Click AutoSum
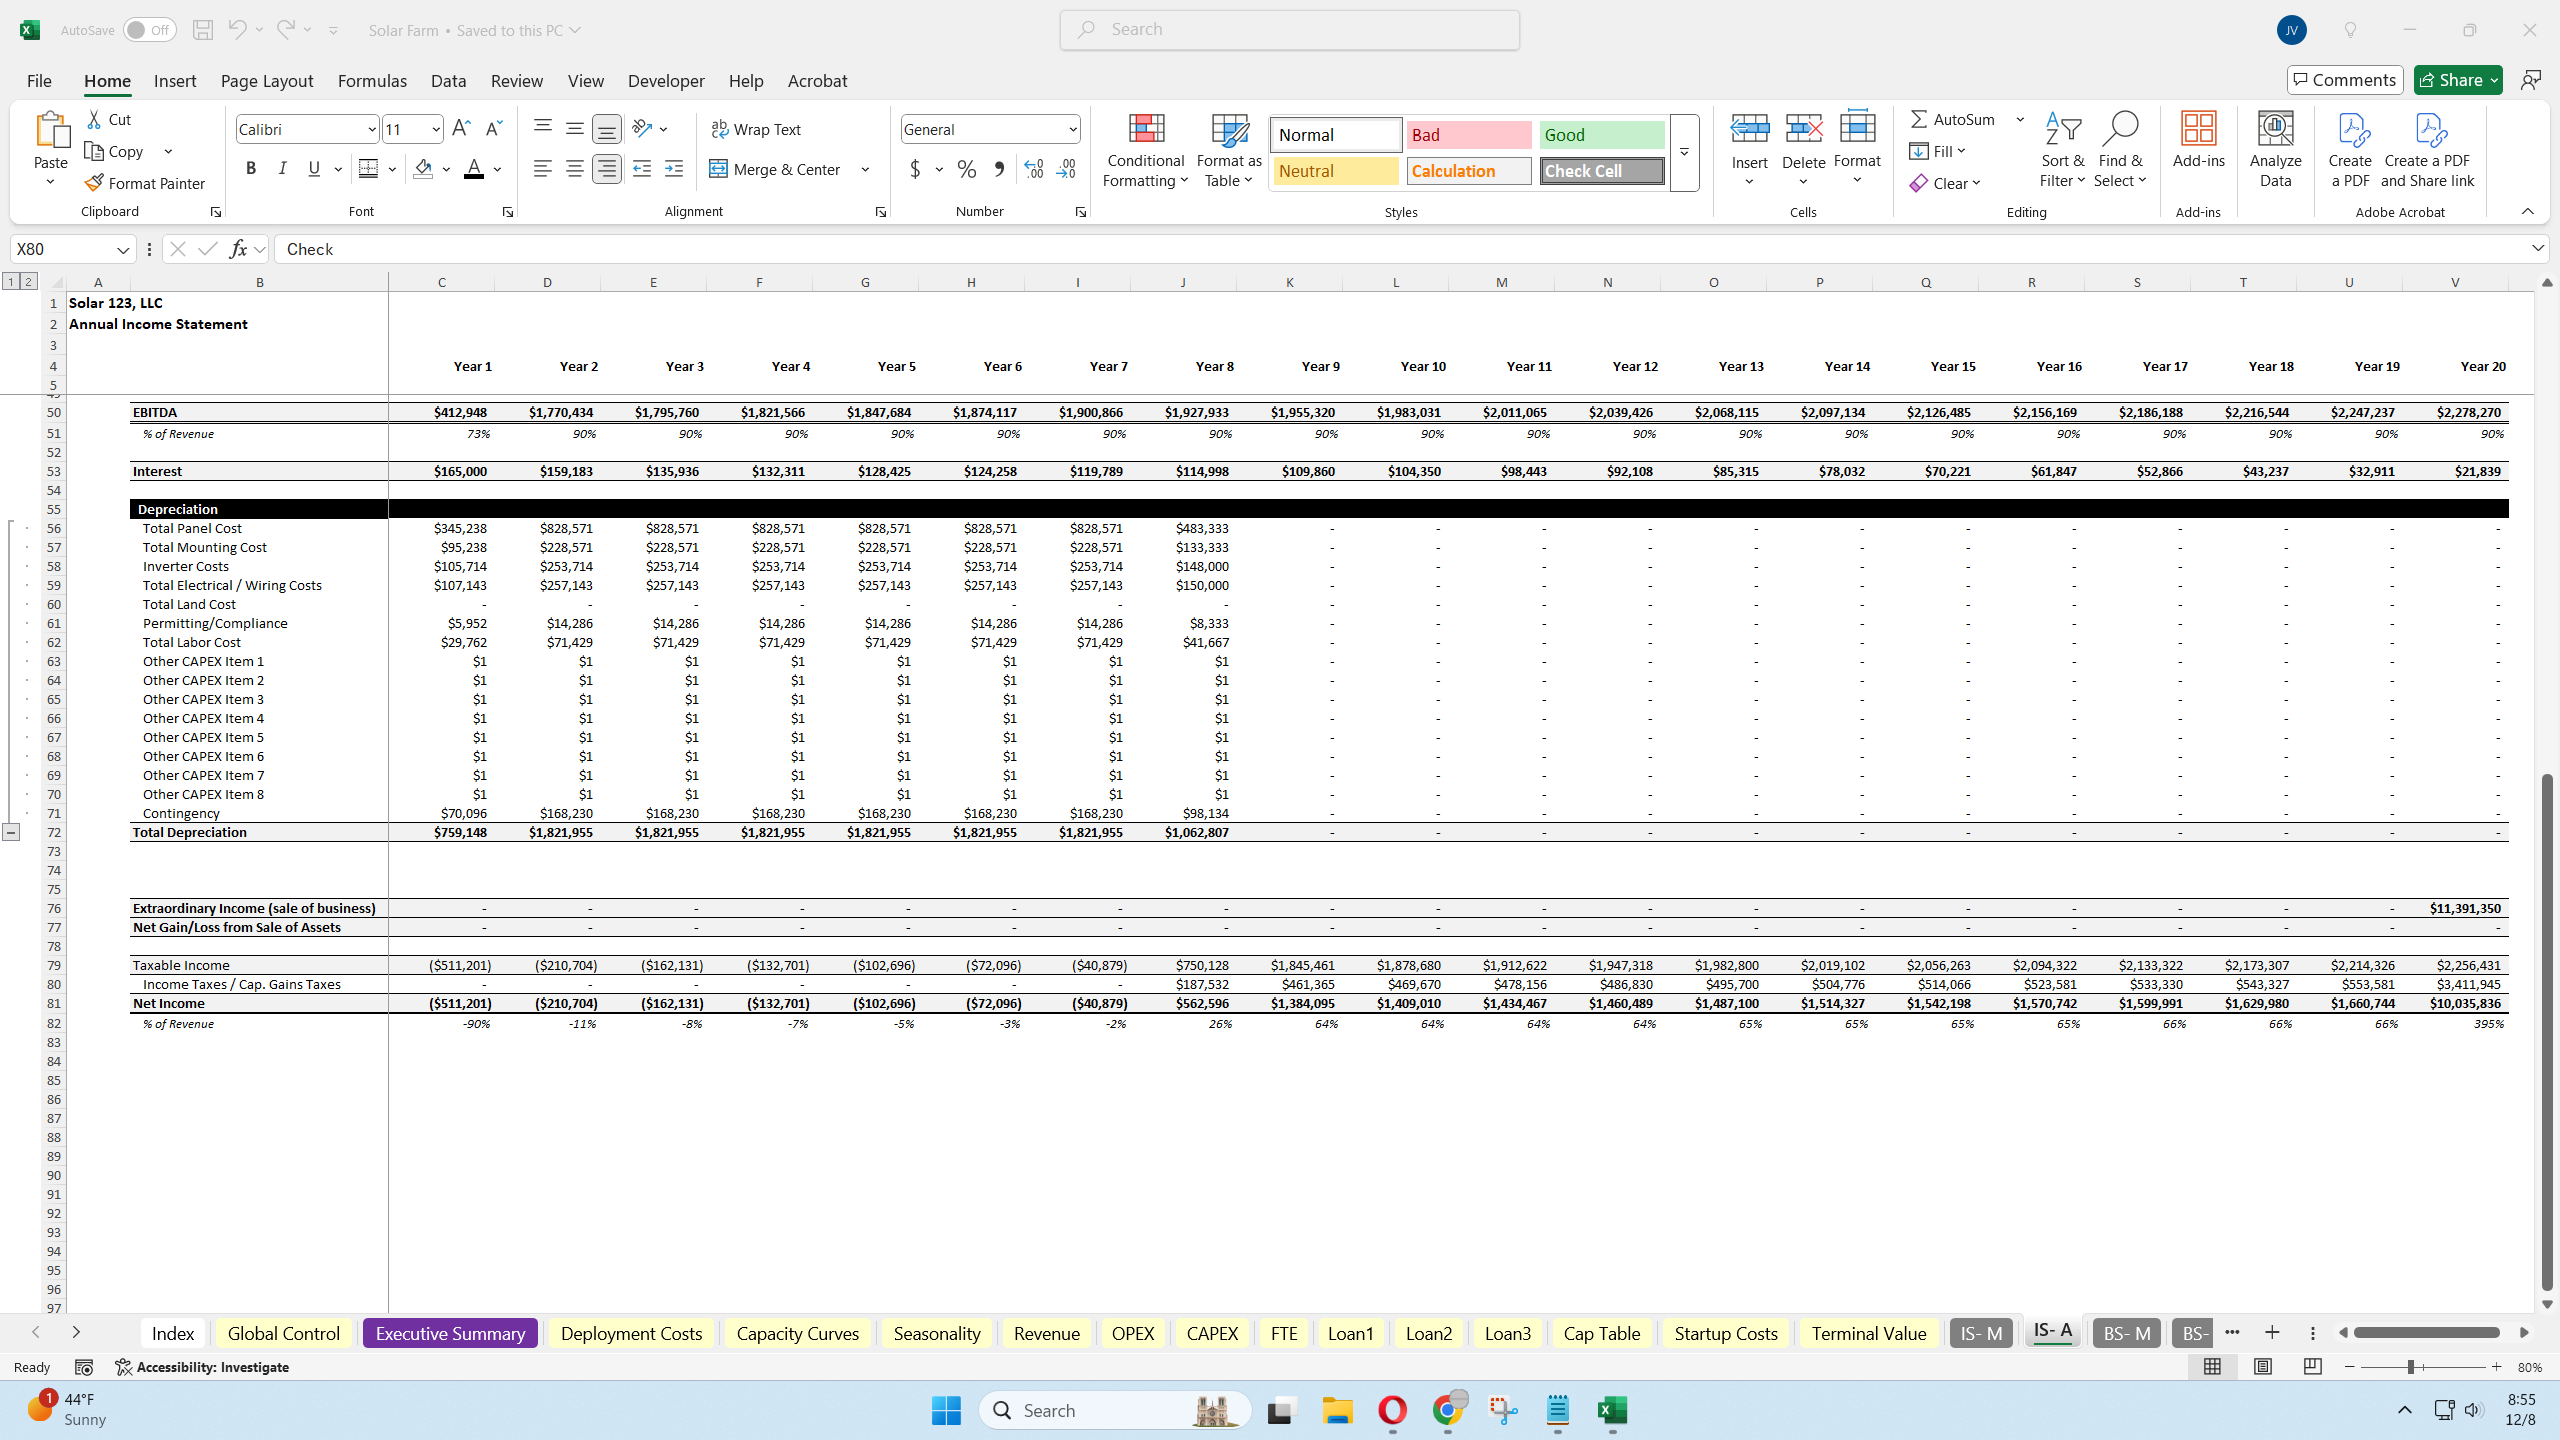 point(1953,119)
